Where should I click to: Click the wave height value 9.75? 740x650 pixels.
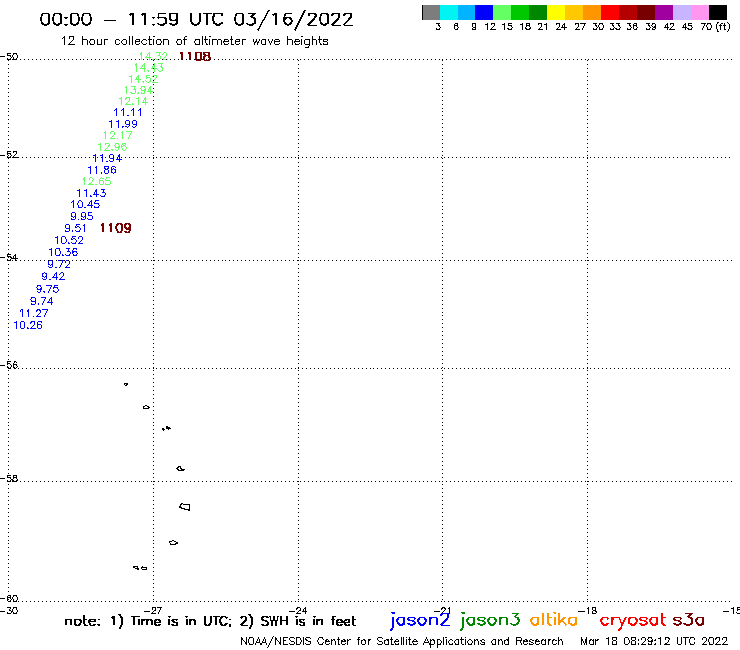48,289
